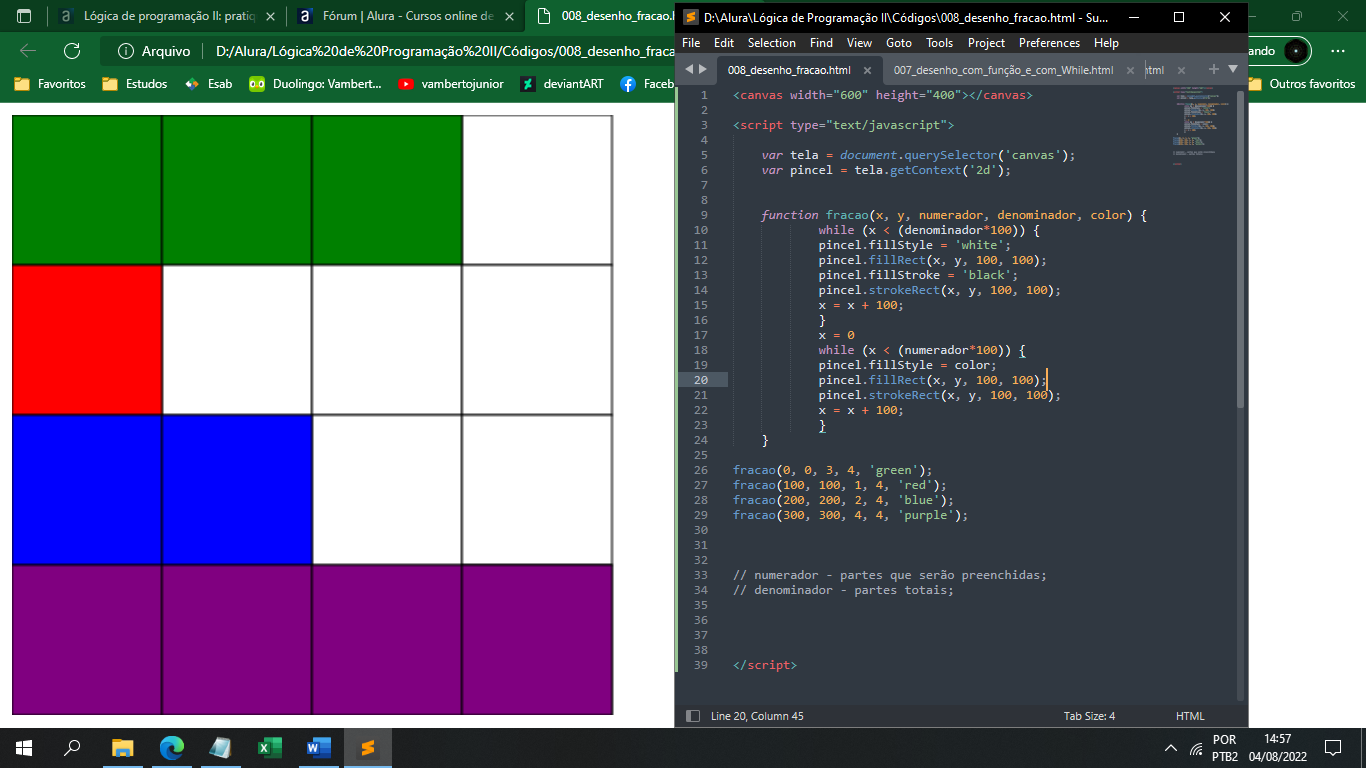Open the notepad-style app in taskbar
This screenshot has height=768, width=1366.
tap(221, 747)
